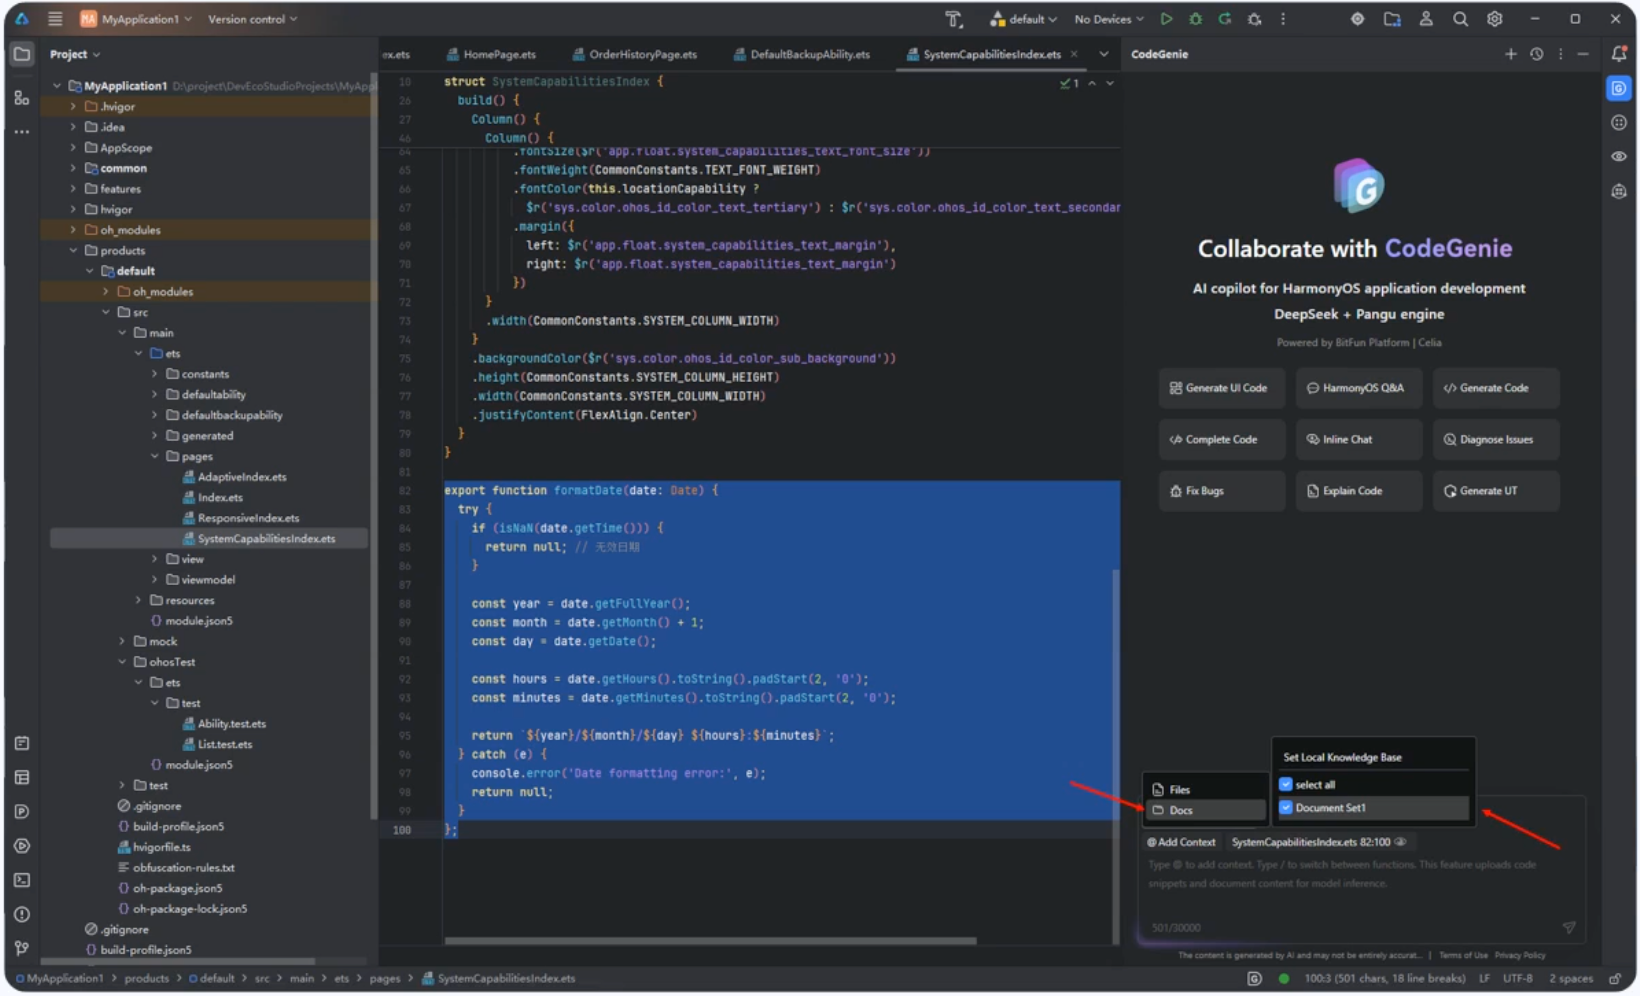
Task: Open Notifications bell icon
Action: click(x=1619, y=54)
